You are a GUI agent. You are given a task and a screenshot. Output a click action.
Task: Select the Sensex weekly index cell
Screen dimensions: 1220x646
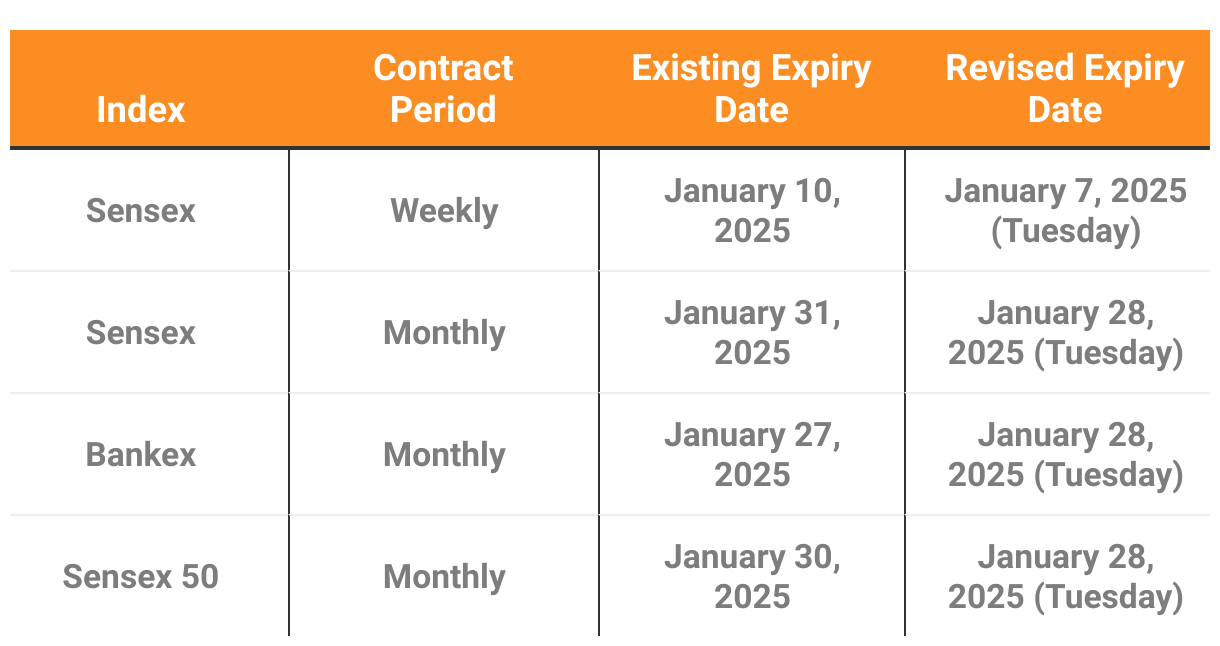(141, 211)
